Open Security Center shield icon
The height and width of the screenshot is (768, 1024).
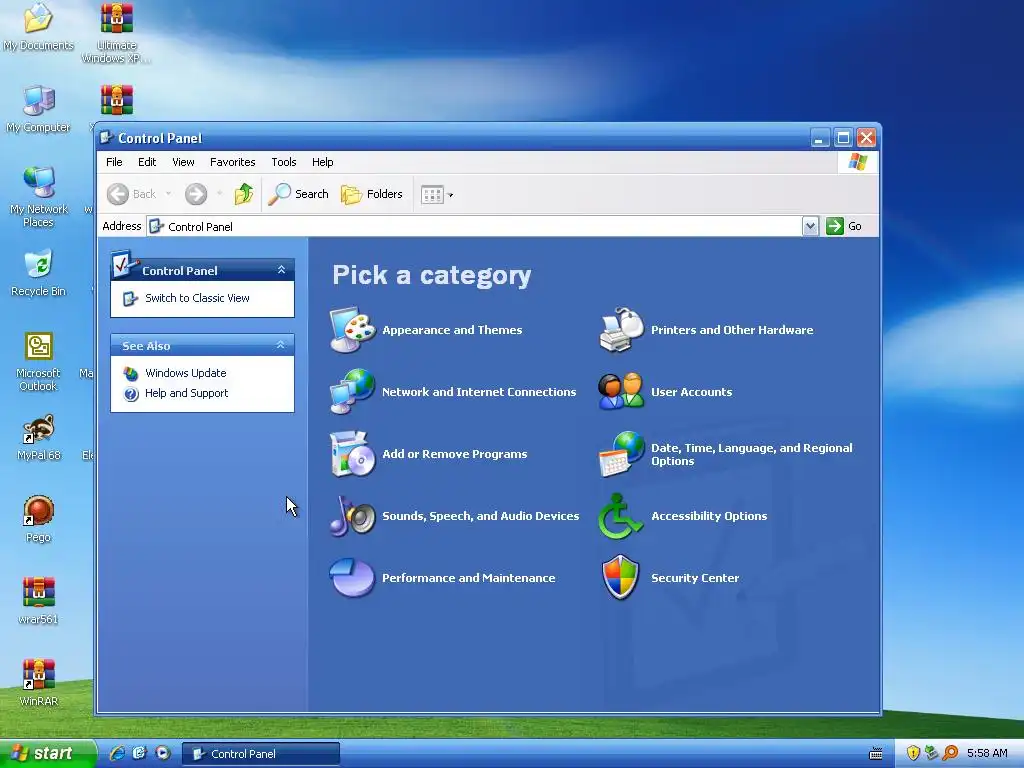(x=620, y=577)
